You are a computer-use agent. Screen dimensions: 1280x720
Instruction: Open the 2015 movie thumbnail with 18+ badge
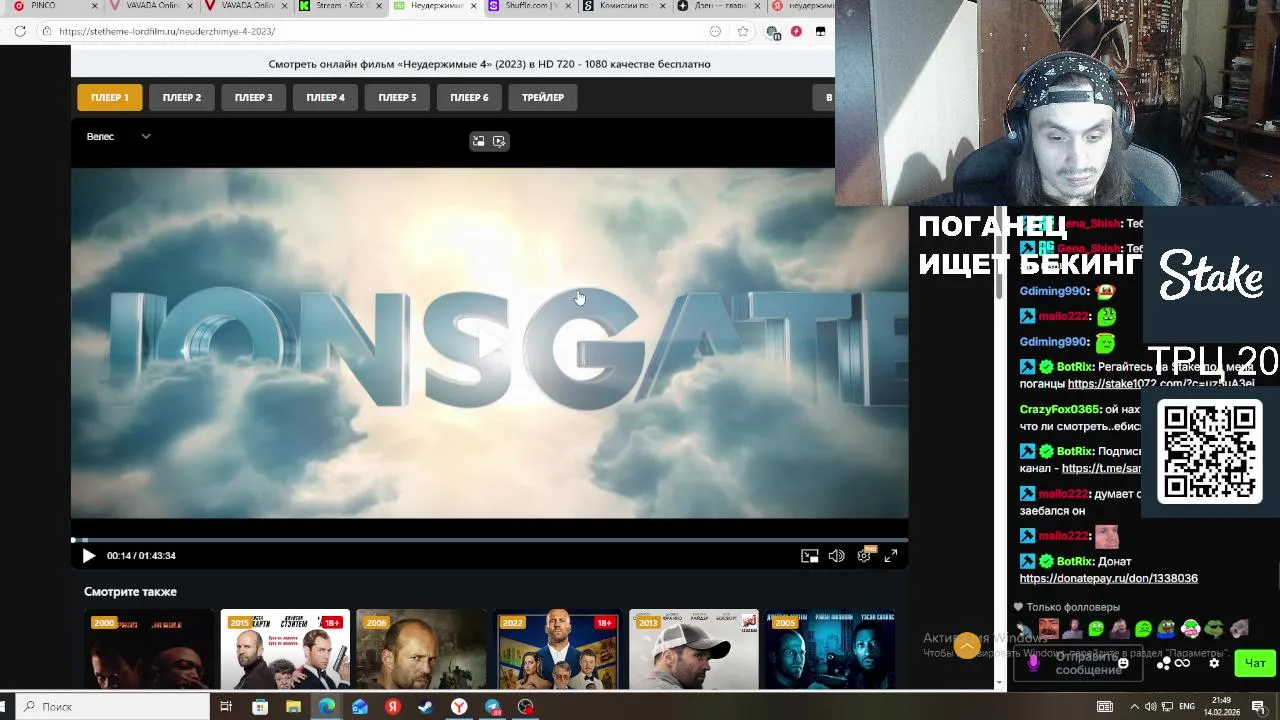point(285,650)
